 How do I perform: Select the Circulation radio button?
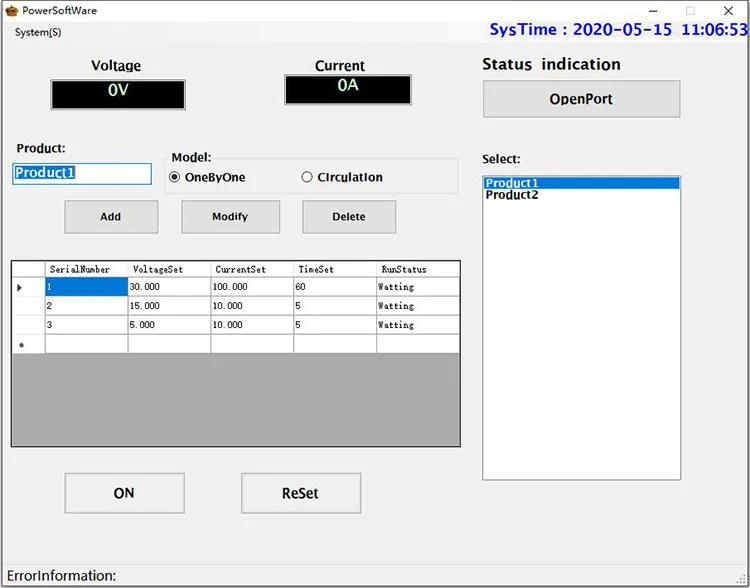307,177
